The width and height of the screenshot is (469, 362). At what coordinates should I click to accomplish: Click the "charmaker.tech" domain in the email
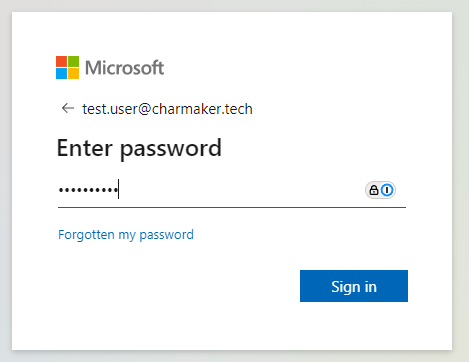coord(202,109)
